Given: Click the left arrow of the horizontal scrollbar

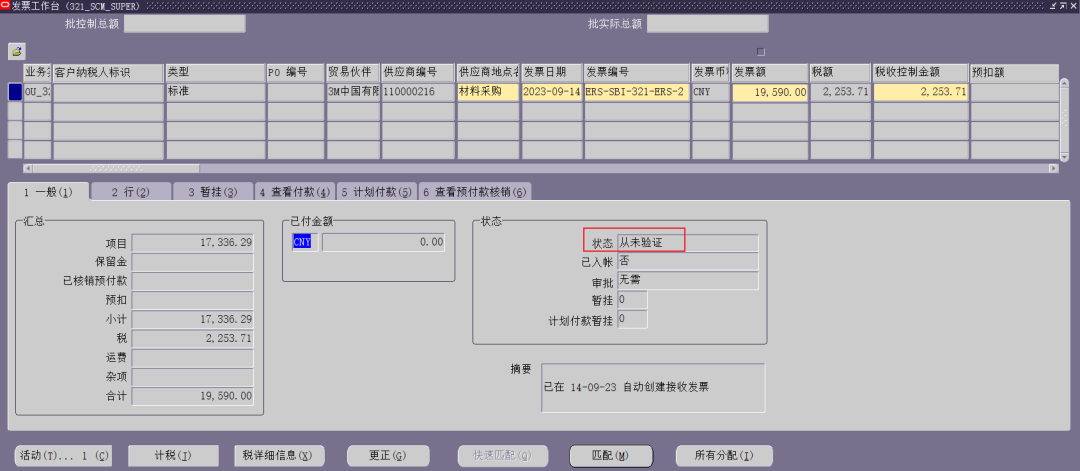Looking at the screenshot, I should point(28,169).
